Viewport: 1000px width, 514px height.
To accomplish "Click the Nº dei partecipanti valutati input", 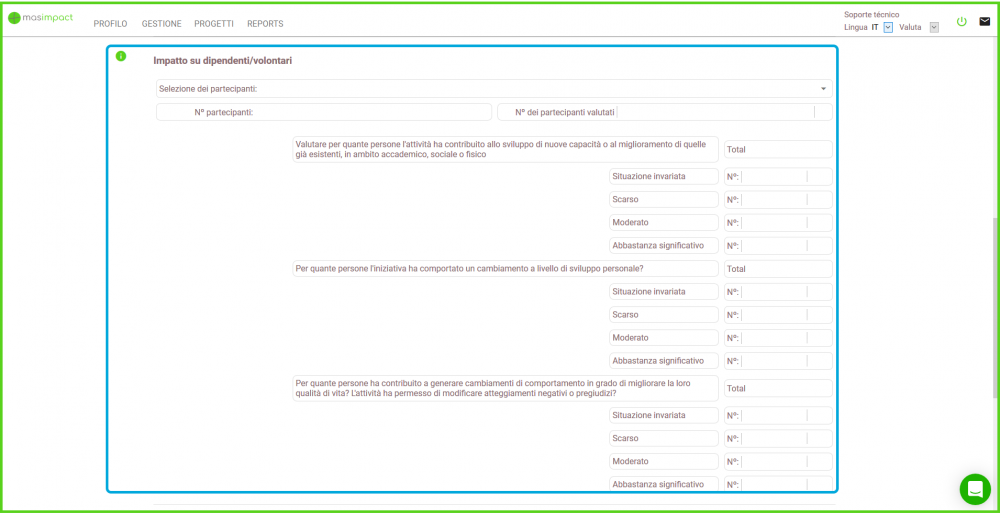I will click(x=715, y=112).
